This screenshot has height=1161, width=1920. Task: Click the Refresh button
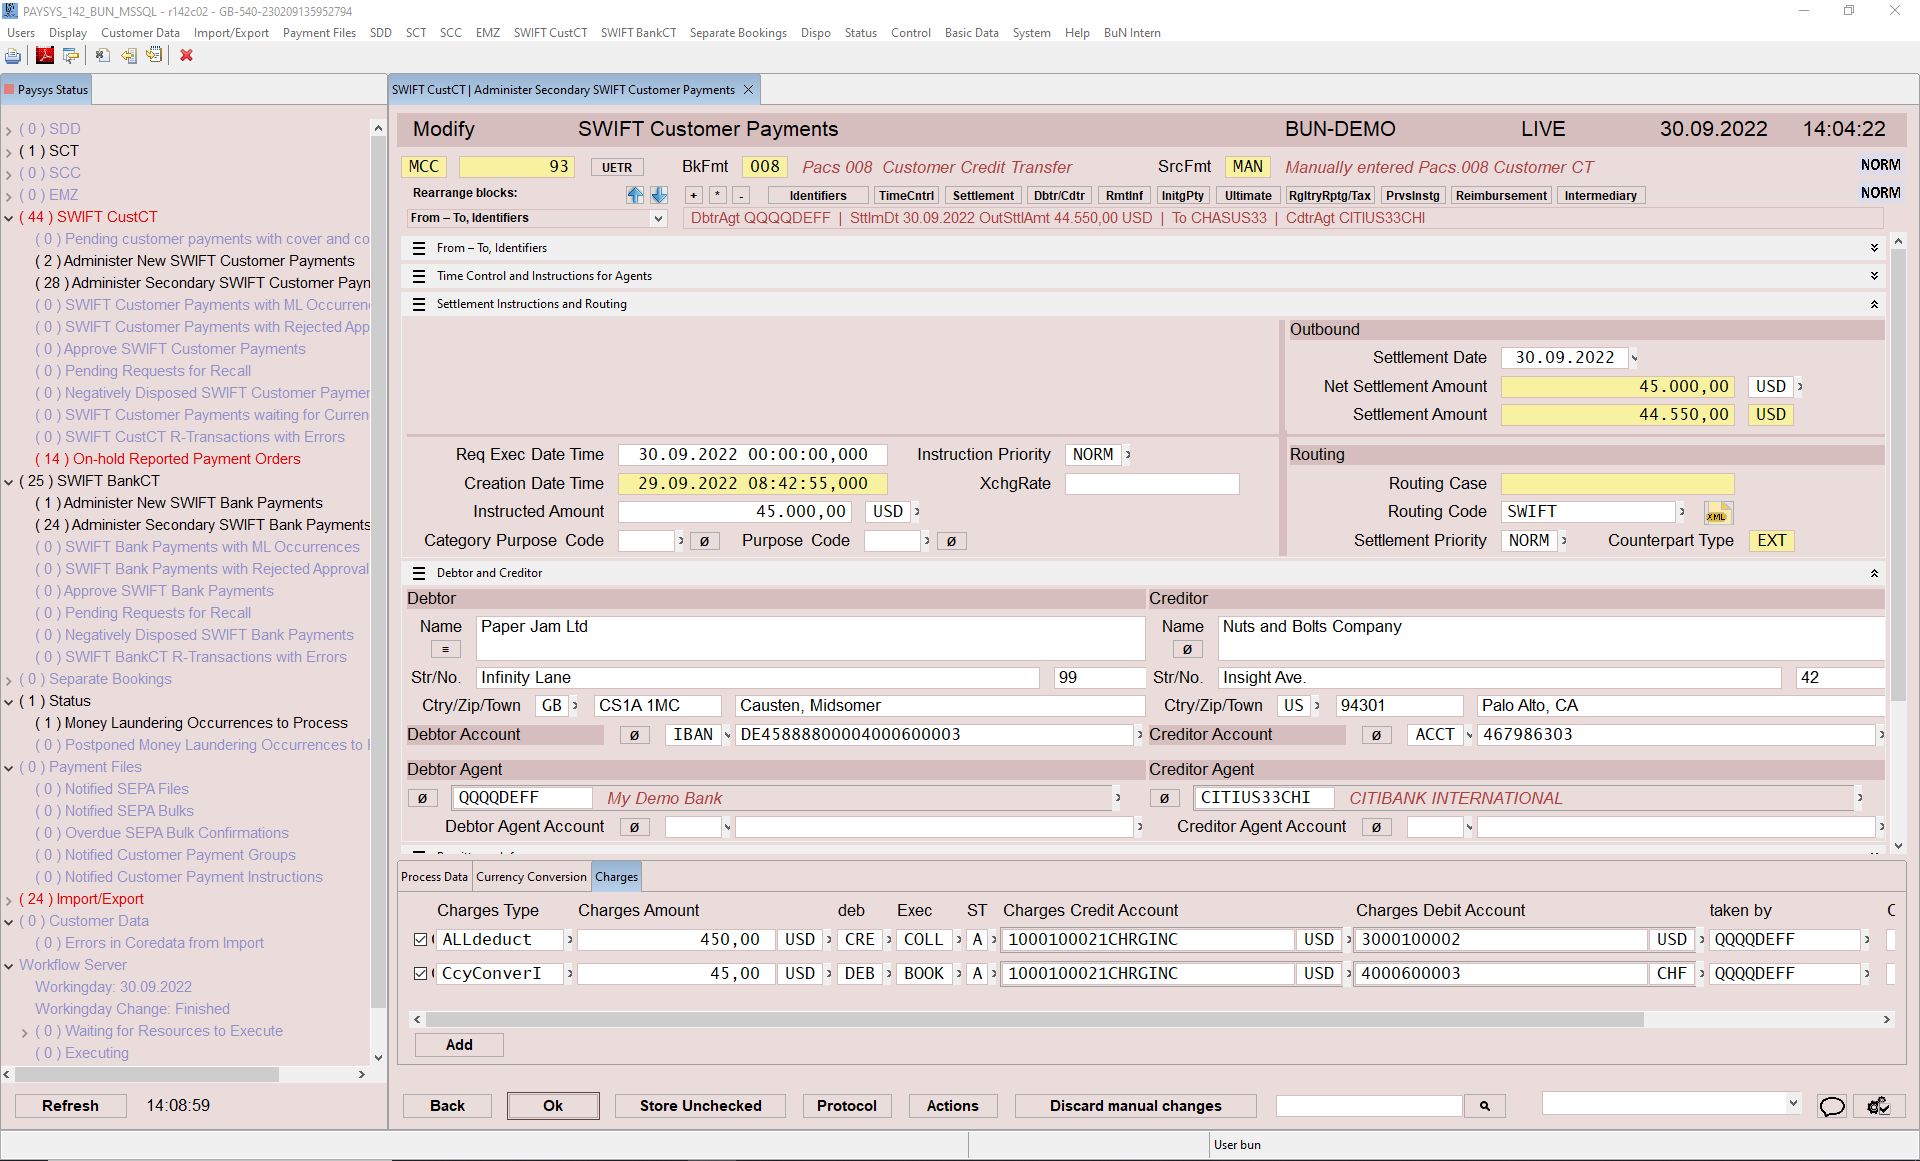click(x=70, y=1106)
